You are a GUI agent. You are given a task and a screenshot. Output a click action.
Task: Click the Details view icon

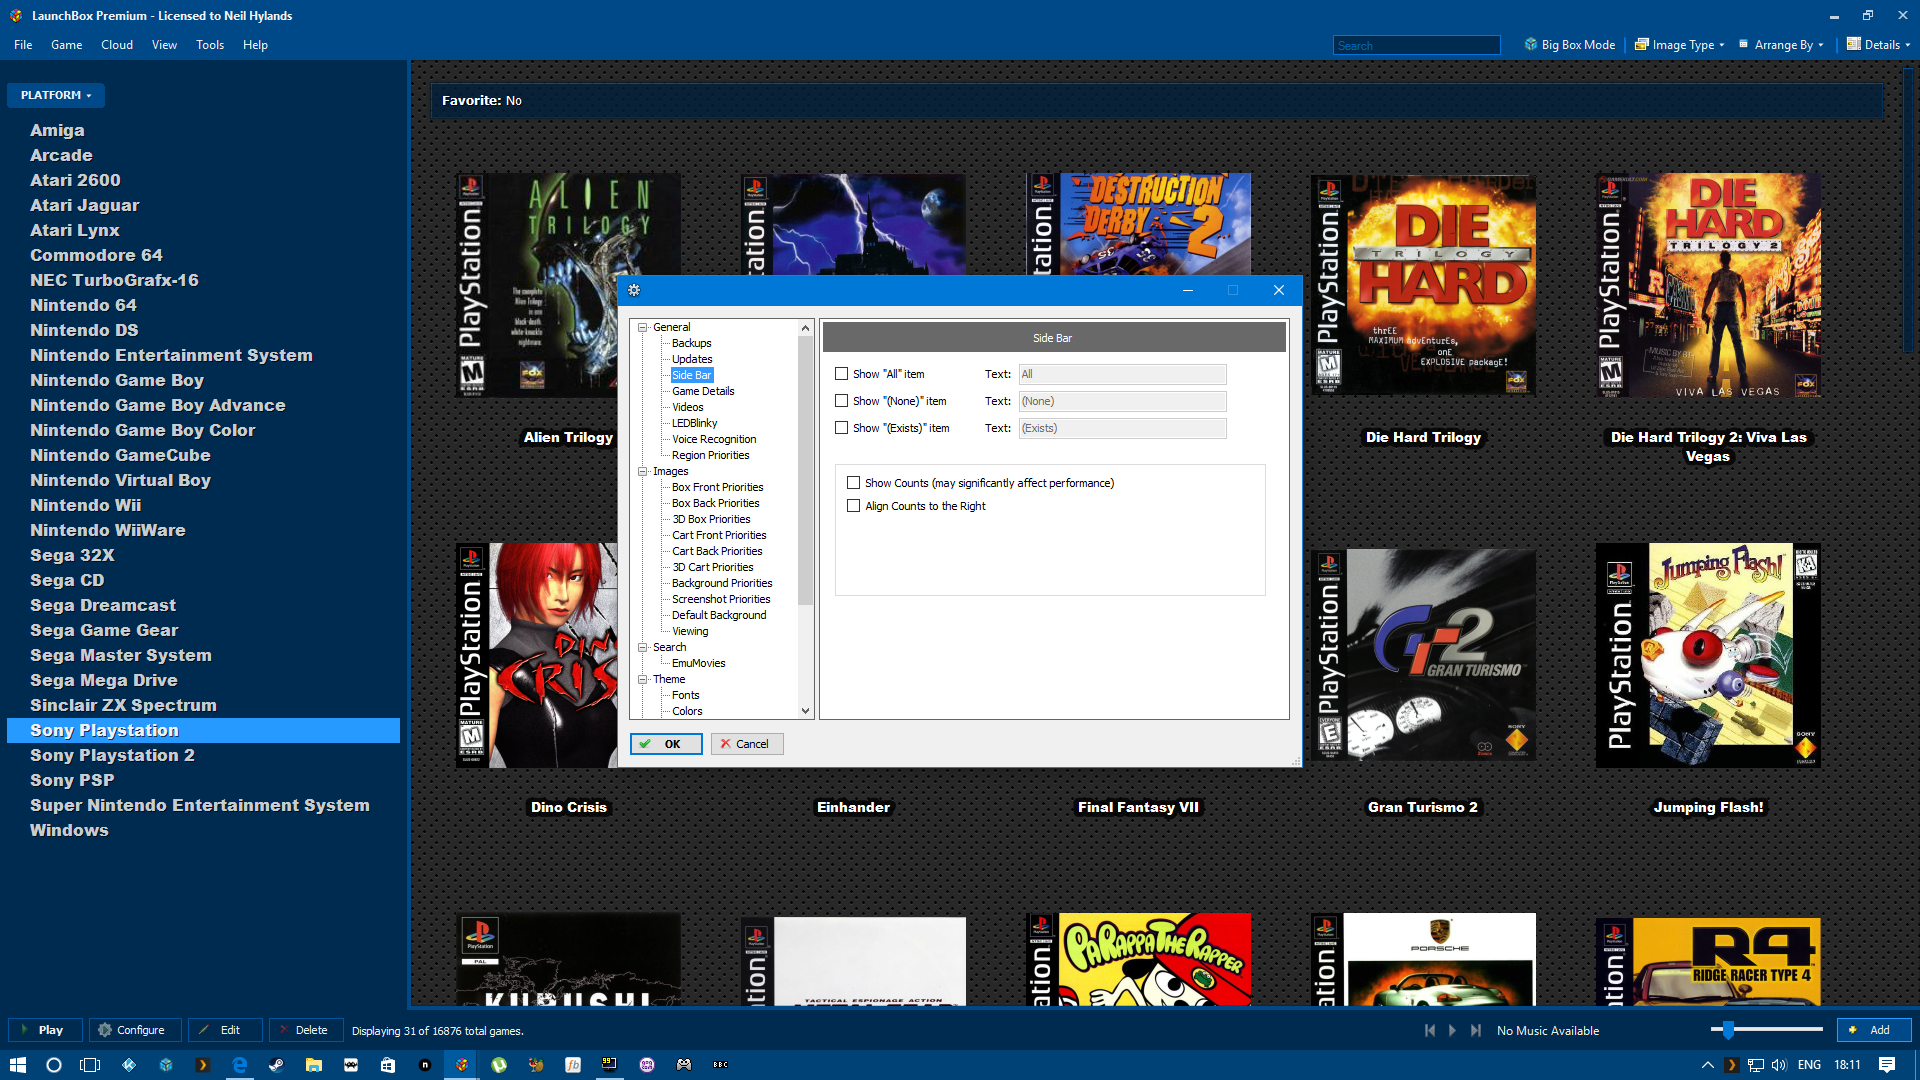(x=1854, y=45)
